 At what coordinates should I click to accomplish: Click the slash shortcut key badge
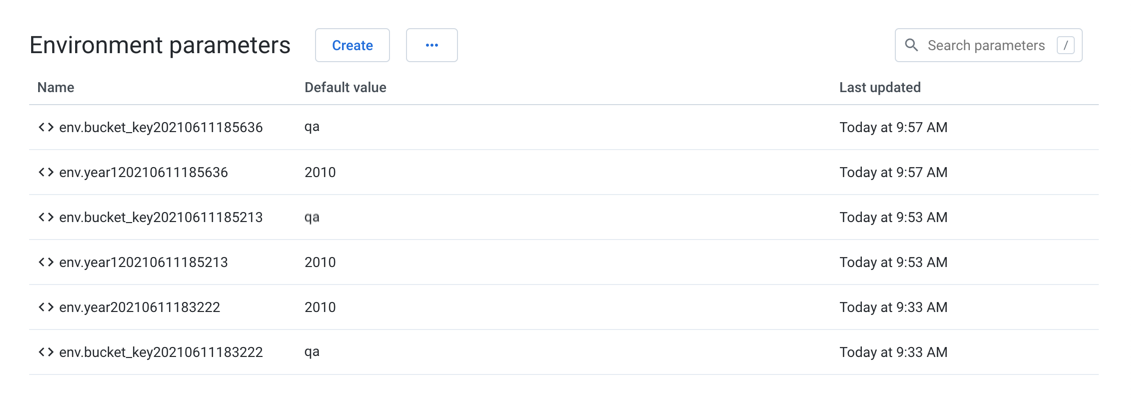pos(1066,45)
